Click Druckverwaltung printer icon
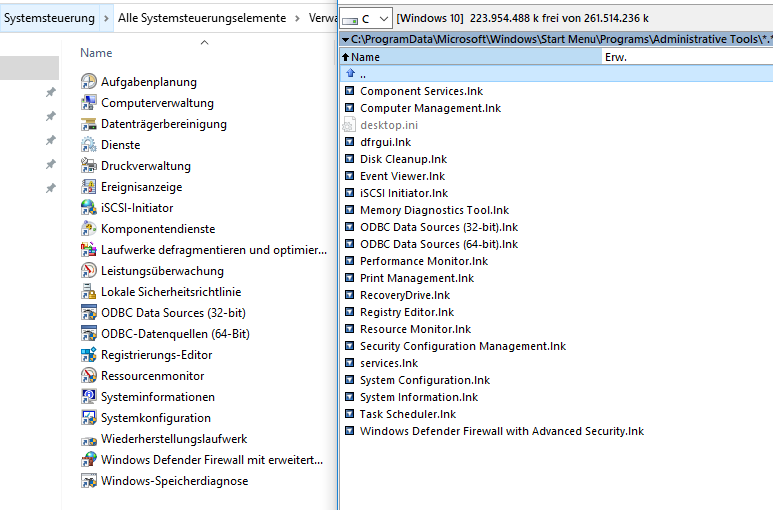 tap(89, 166)
